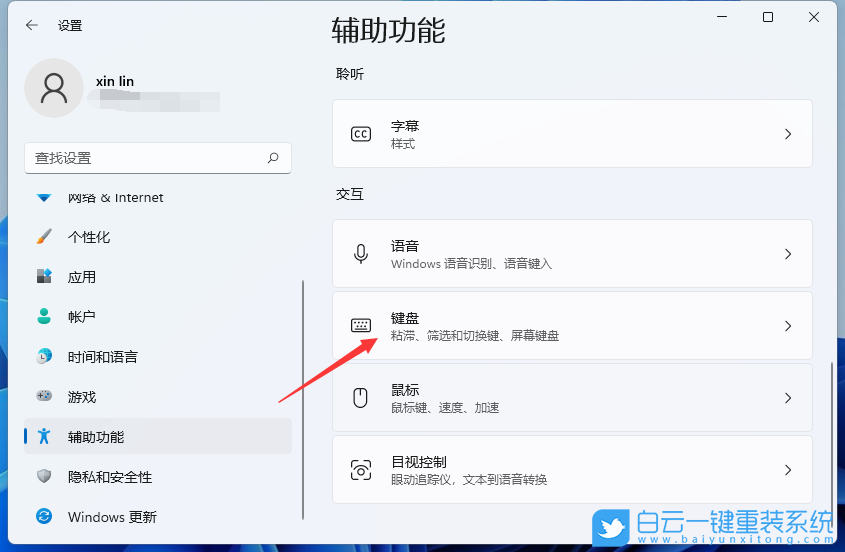Click the search magnifier icon
This screenshot has height=552, width=845.
[x=273, y=158]
